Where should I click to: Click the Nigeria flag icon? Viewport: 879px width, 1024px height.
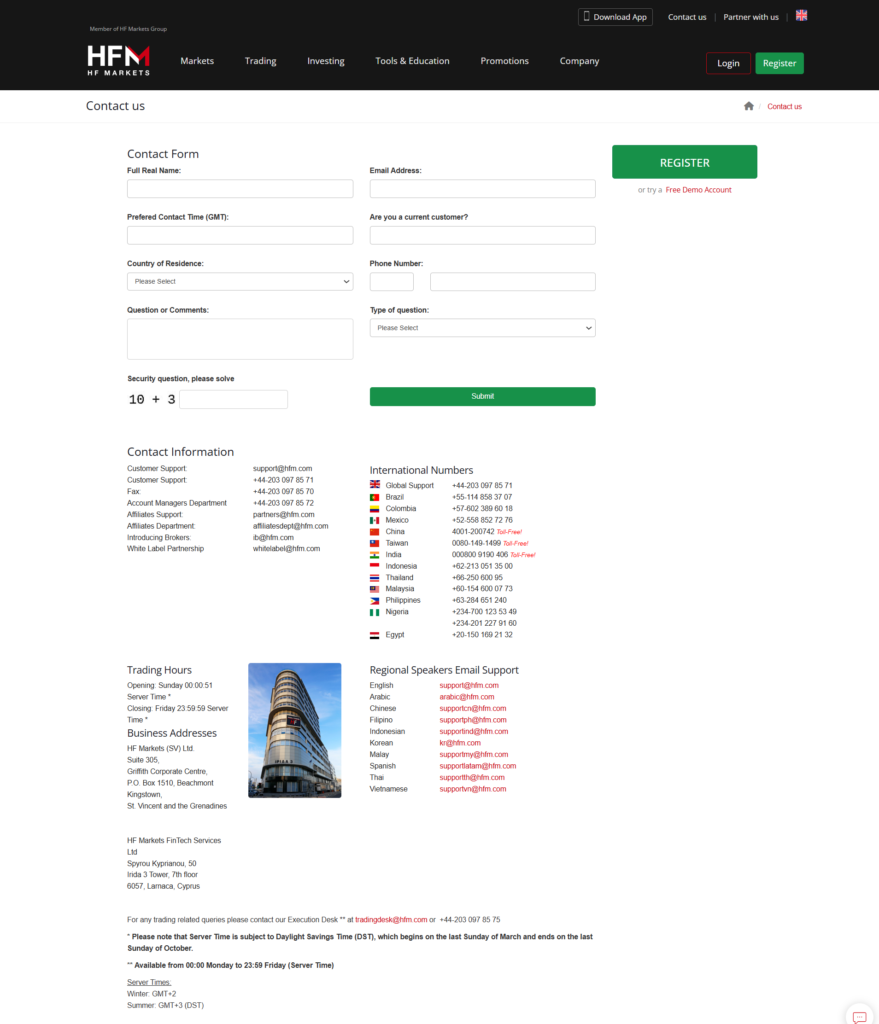pyautogui.click(x=375, y=612)
